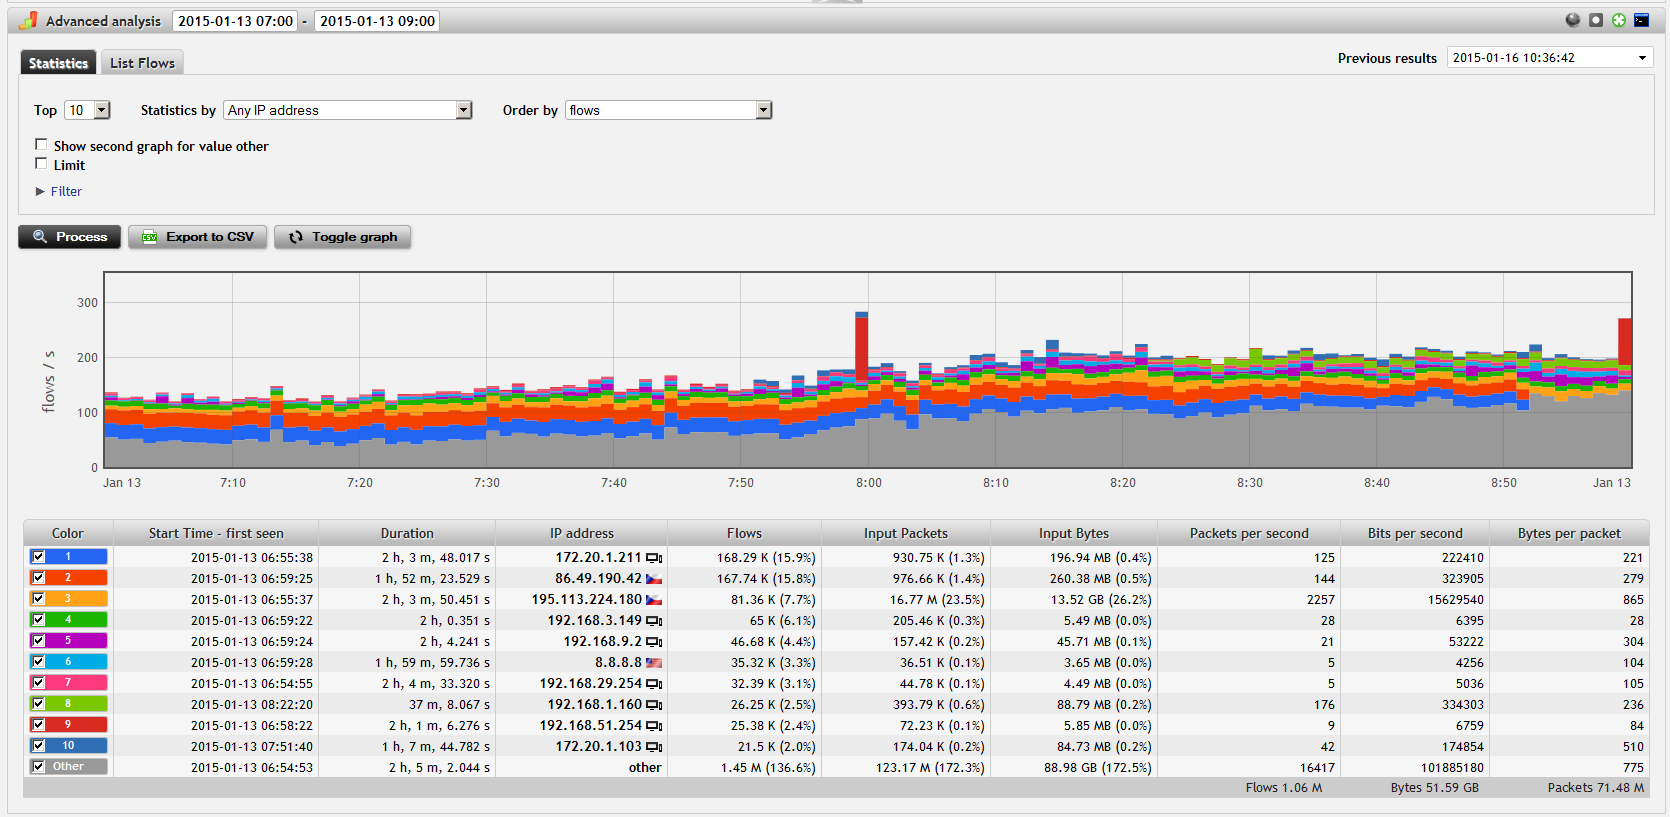1670x817 pixels.
Task: Uncheck series 1 checkbox in the table
Action: 38,556
